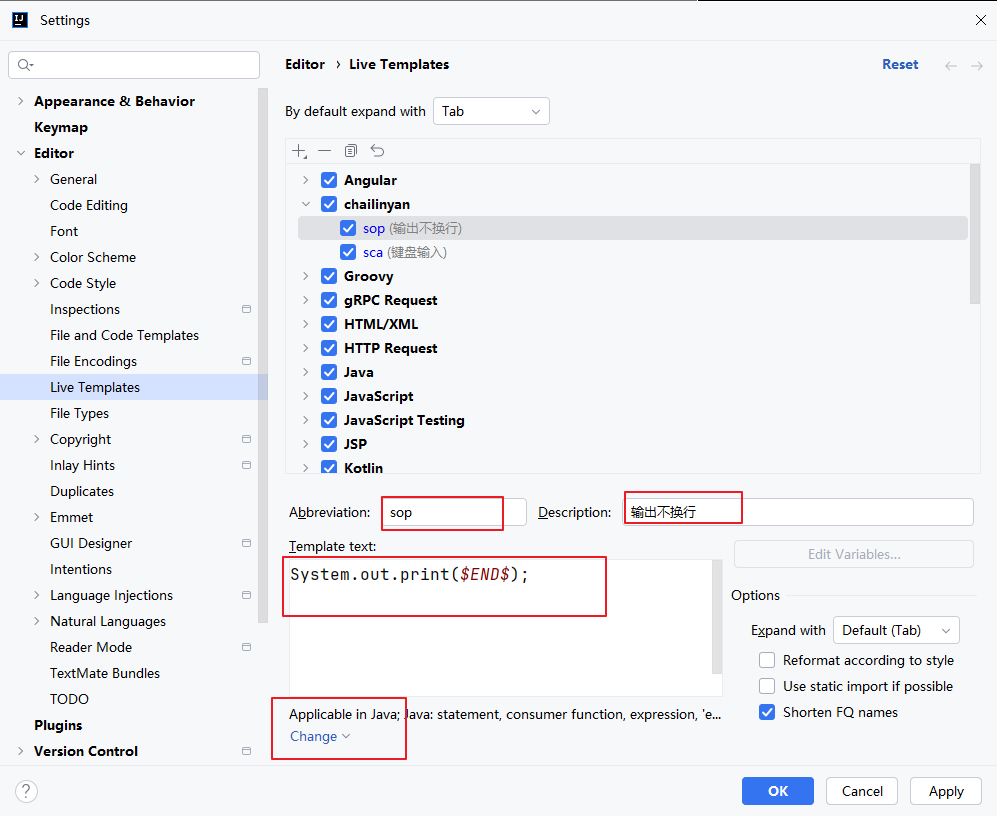The image size is (997, 816).
Task: Click the template list vertical scrollbar
Action: click(975, 234)
